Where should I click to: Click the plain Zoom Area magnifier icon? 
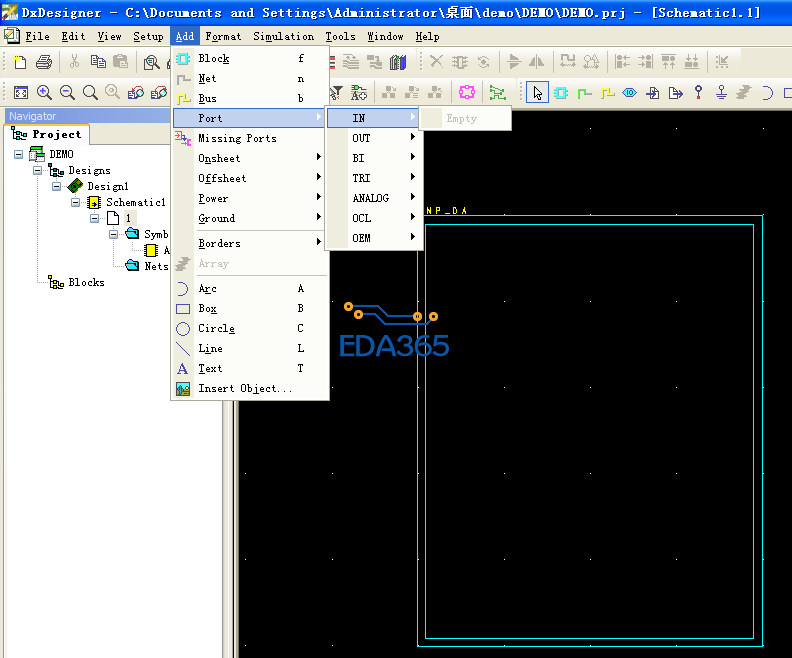tap(90, 92)
